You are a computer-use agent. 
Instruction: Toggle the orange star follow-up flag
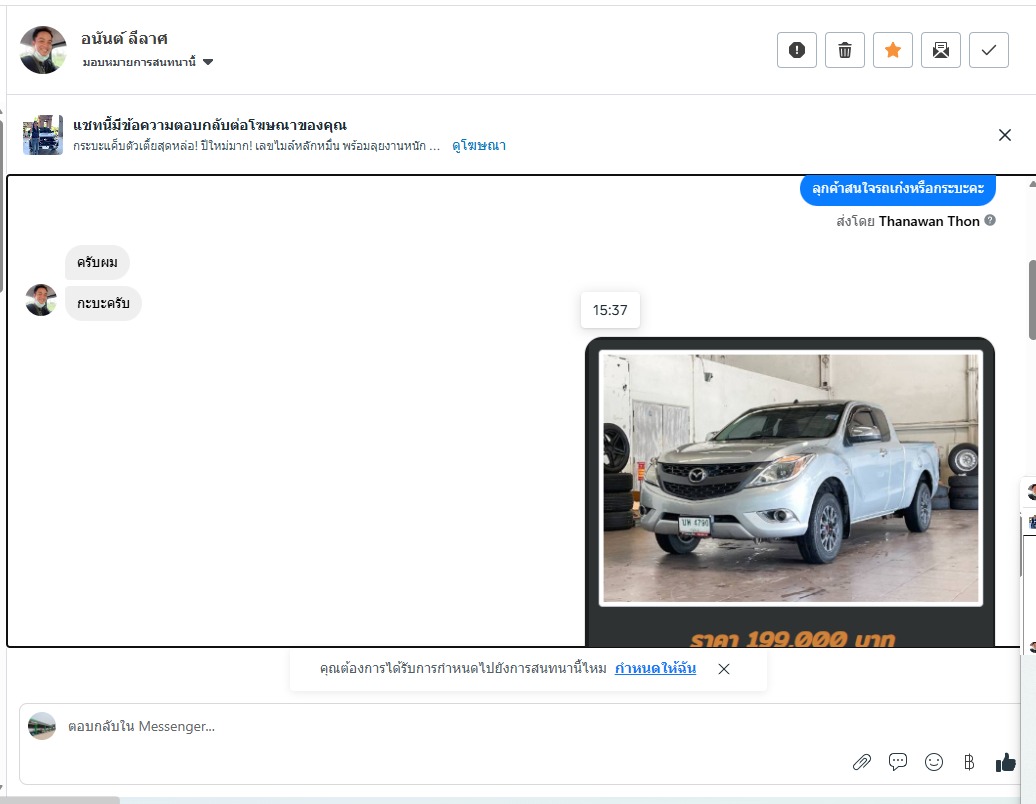pyautogui.click(x=893, y=50)
